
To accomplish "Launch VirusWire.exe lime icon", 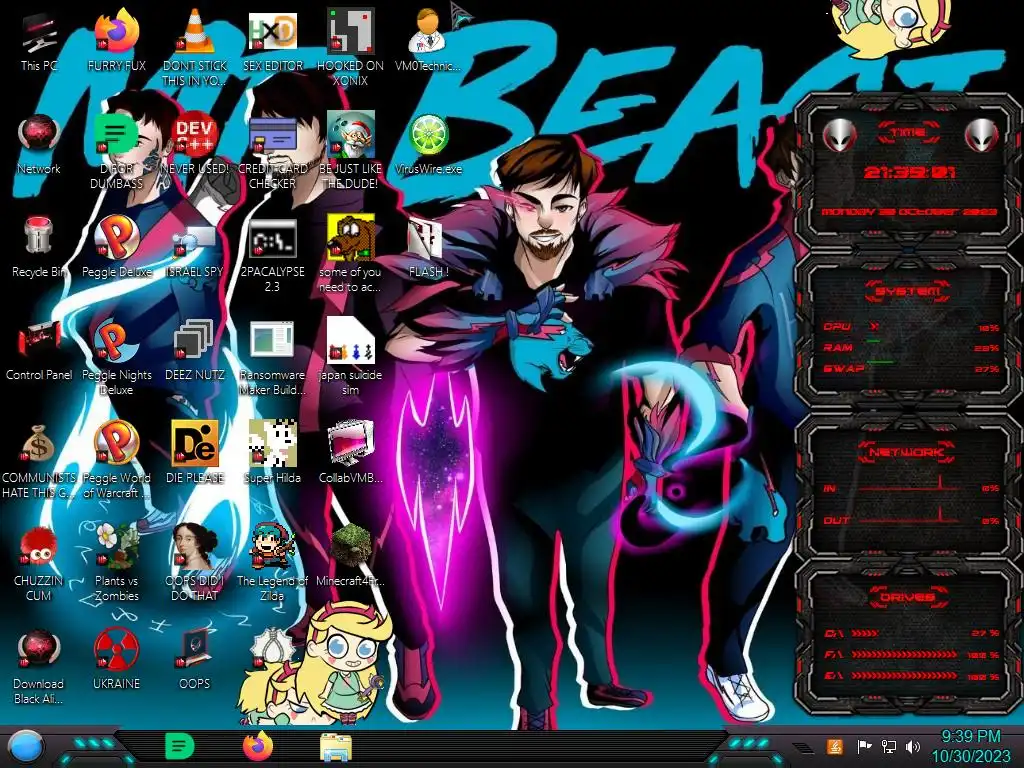I will (x=428, y=135).
